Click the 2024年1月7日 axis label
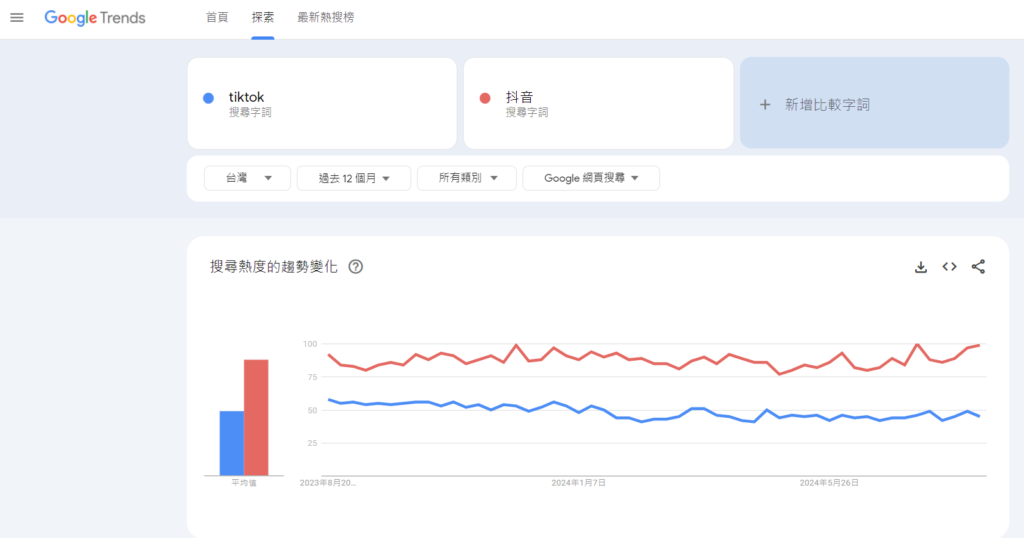 click(x=579, y=483)
